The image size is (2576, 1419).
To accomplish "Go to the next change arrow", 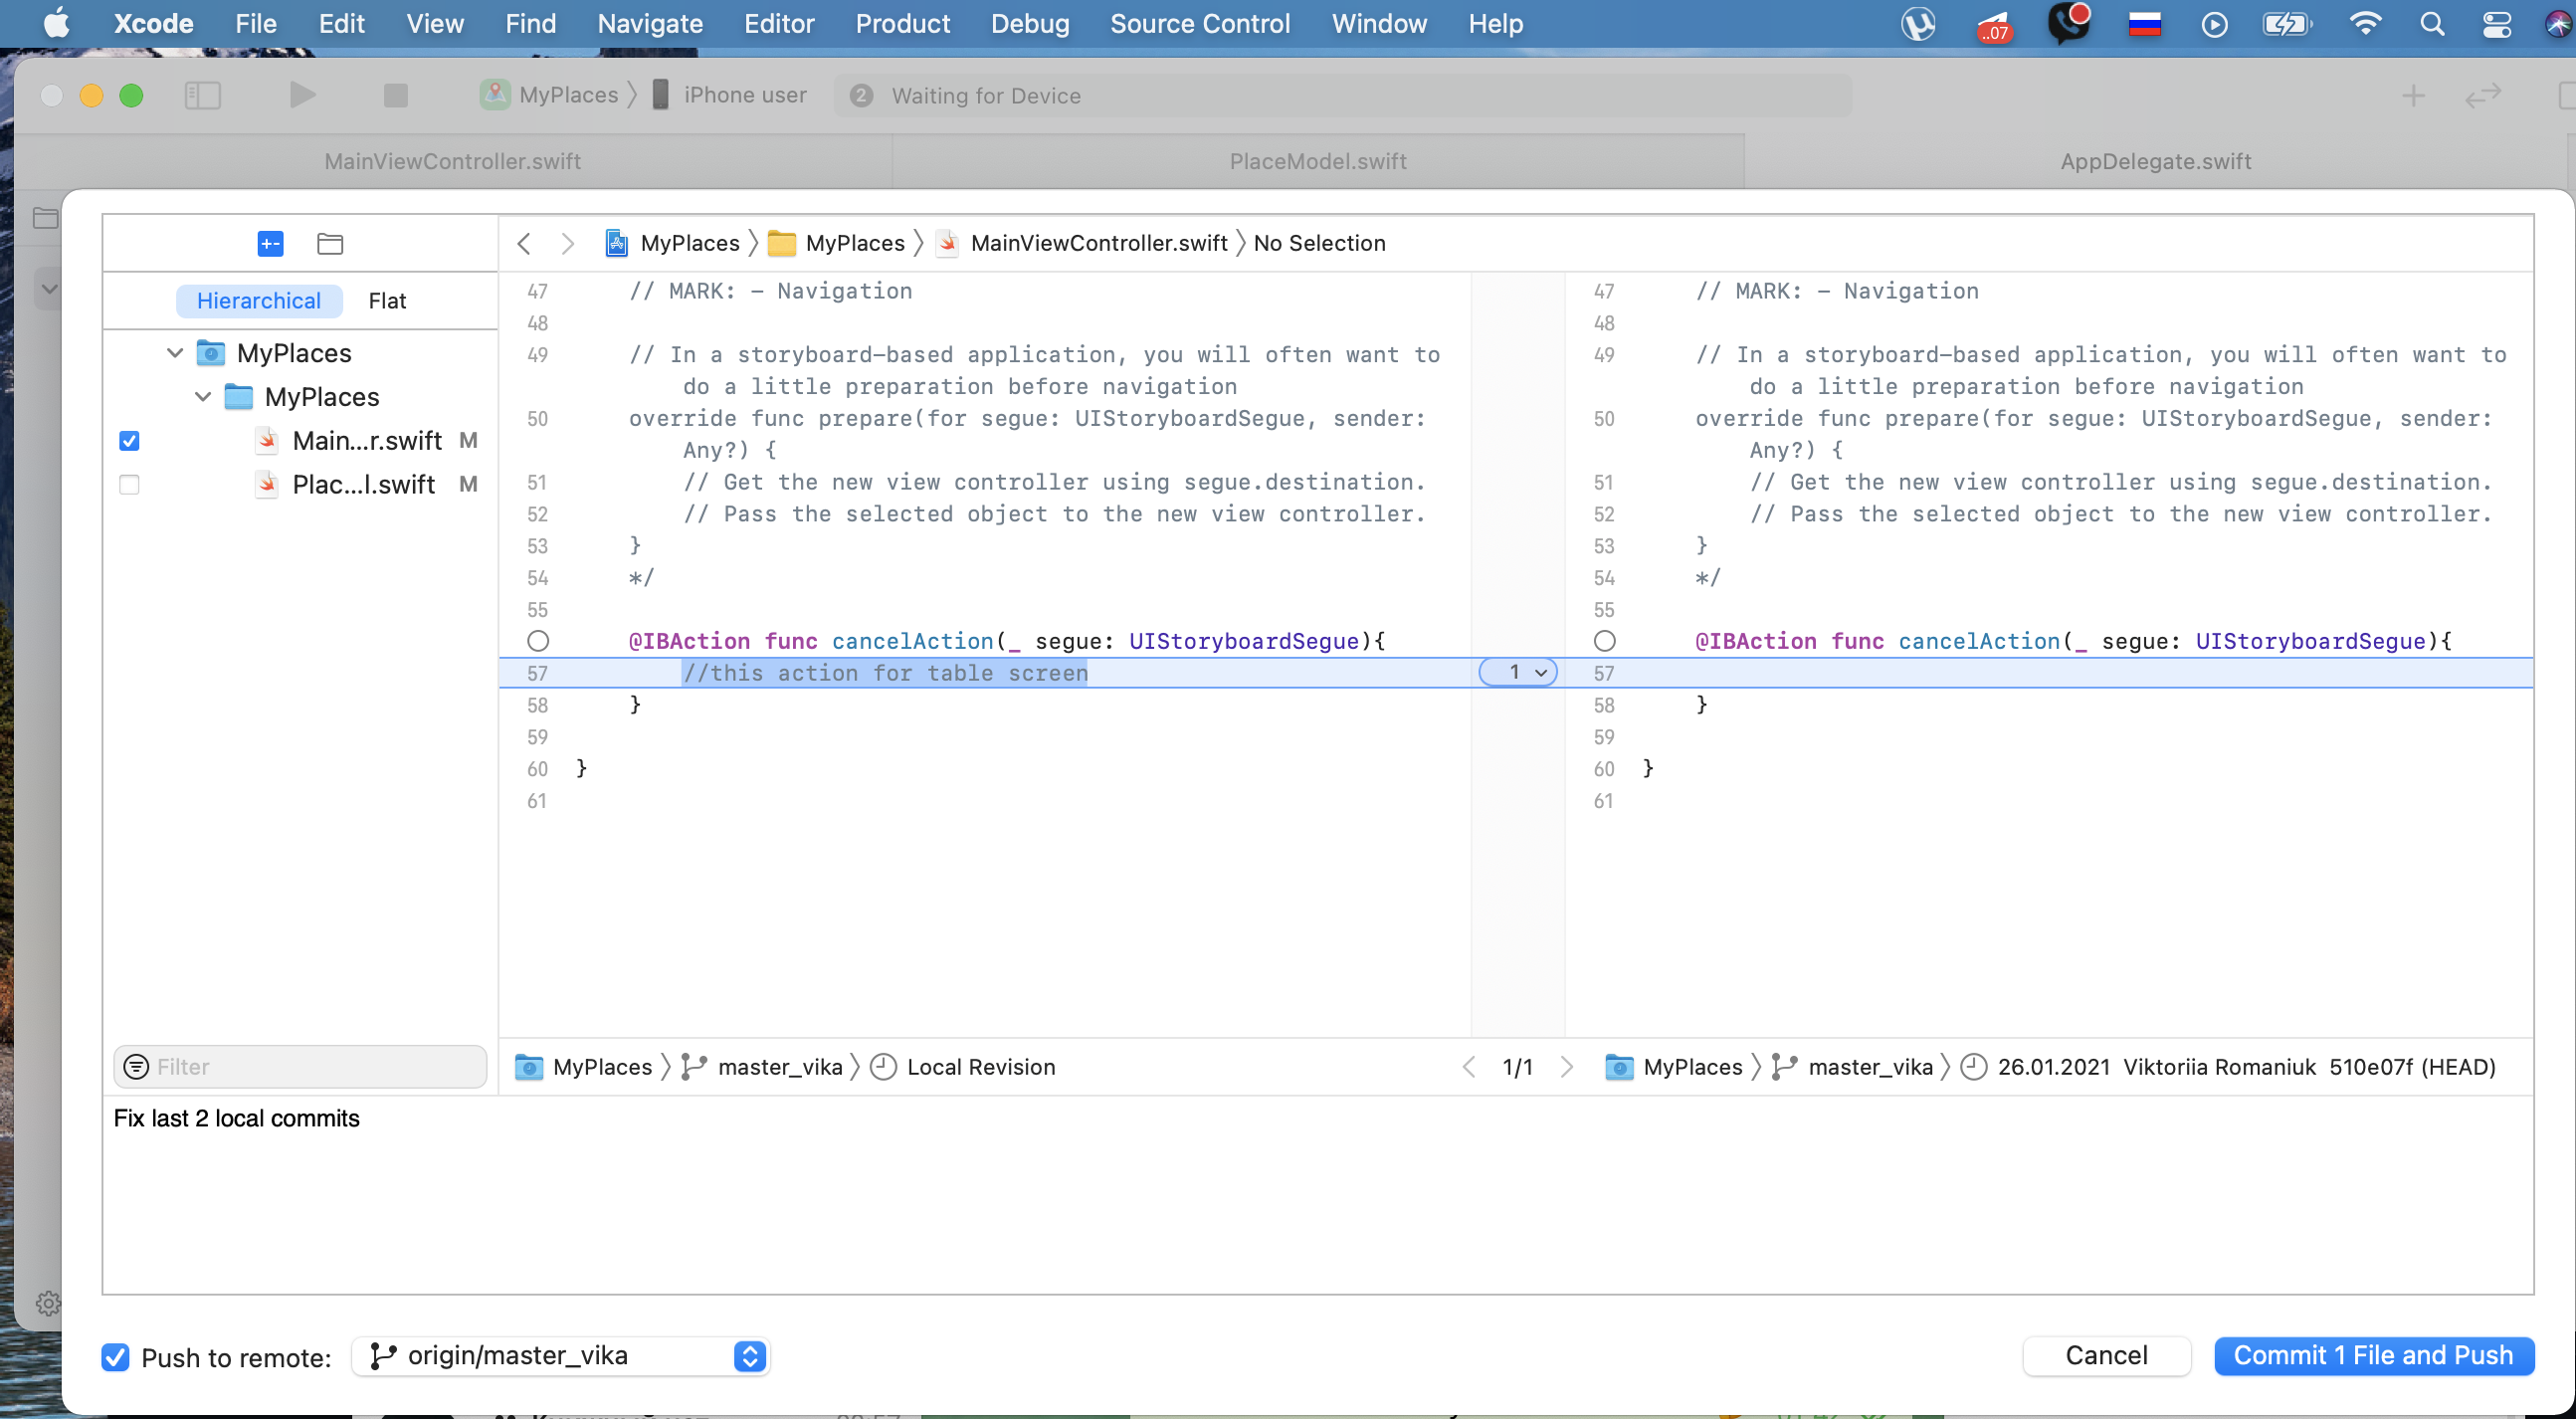I will [1567, 1066].
